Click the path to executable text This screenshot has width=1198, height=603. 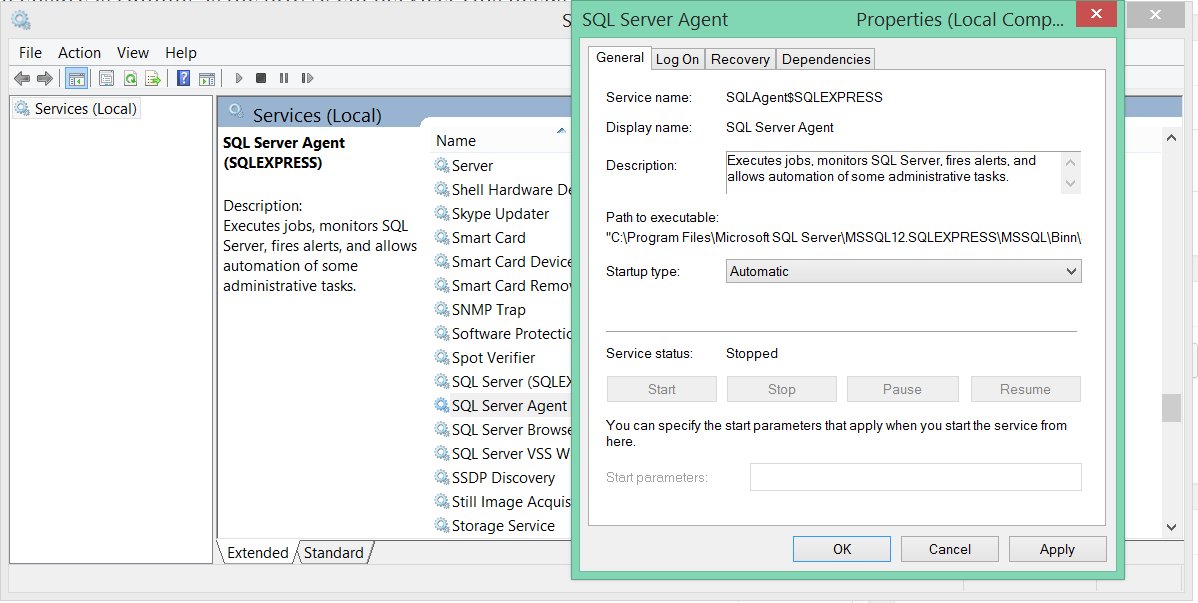pos(843,238)
